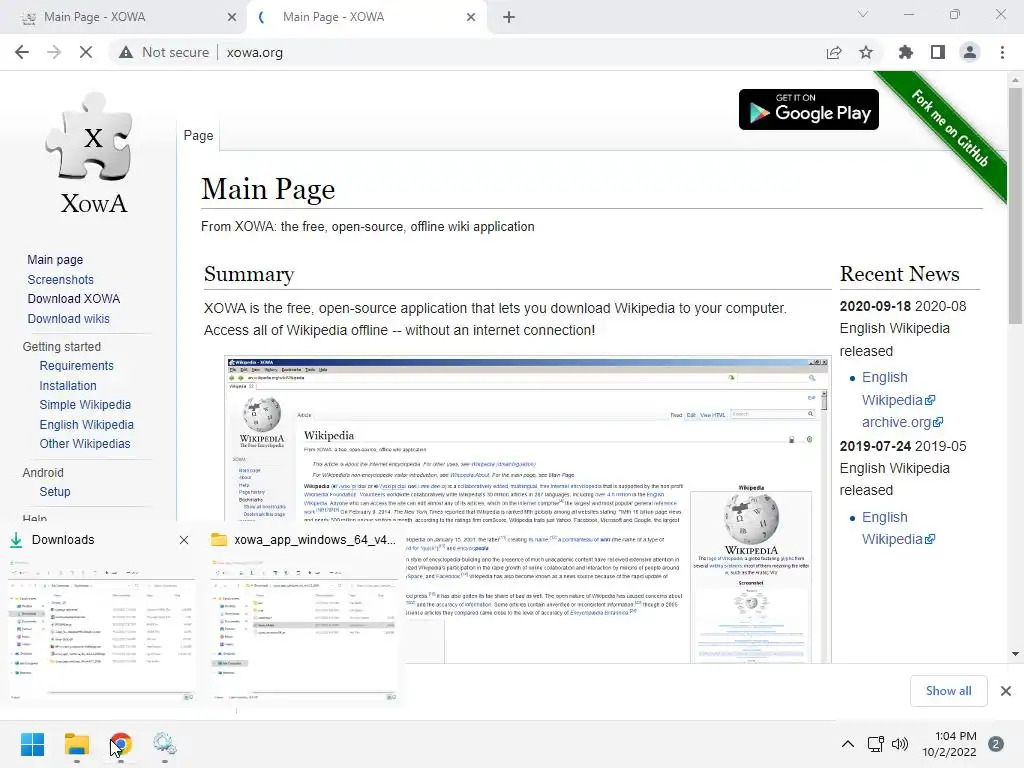1024x768 pixels.
Task: Bookmark this page with the star icon
Action: 866,52
